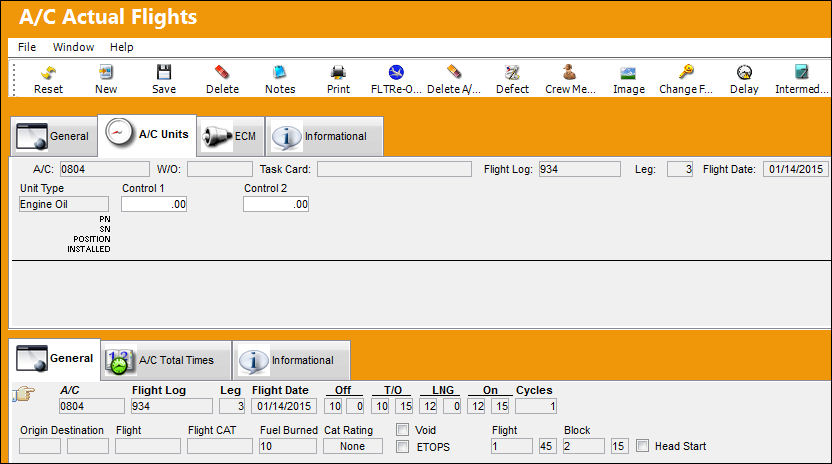The height and width of the screenshot is (464, 832).
Task: Open the lower Informational tab
Action: pos(291,360)
